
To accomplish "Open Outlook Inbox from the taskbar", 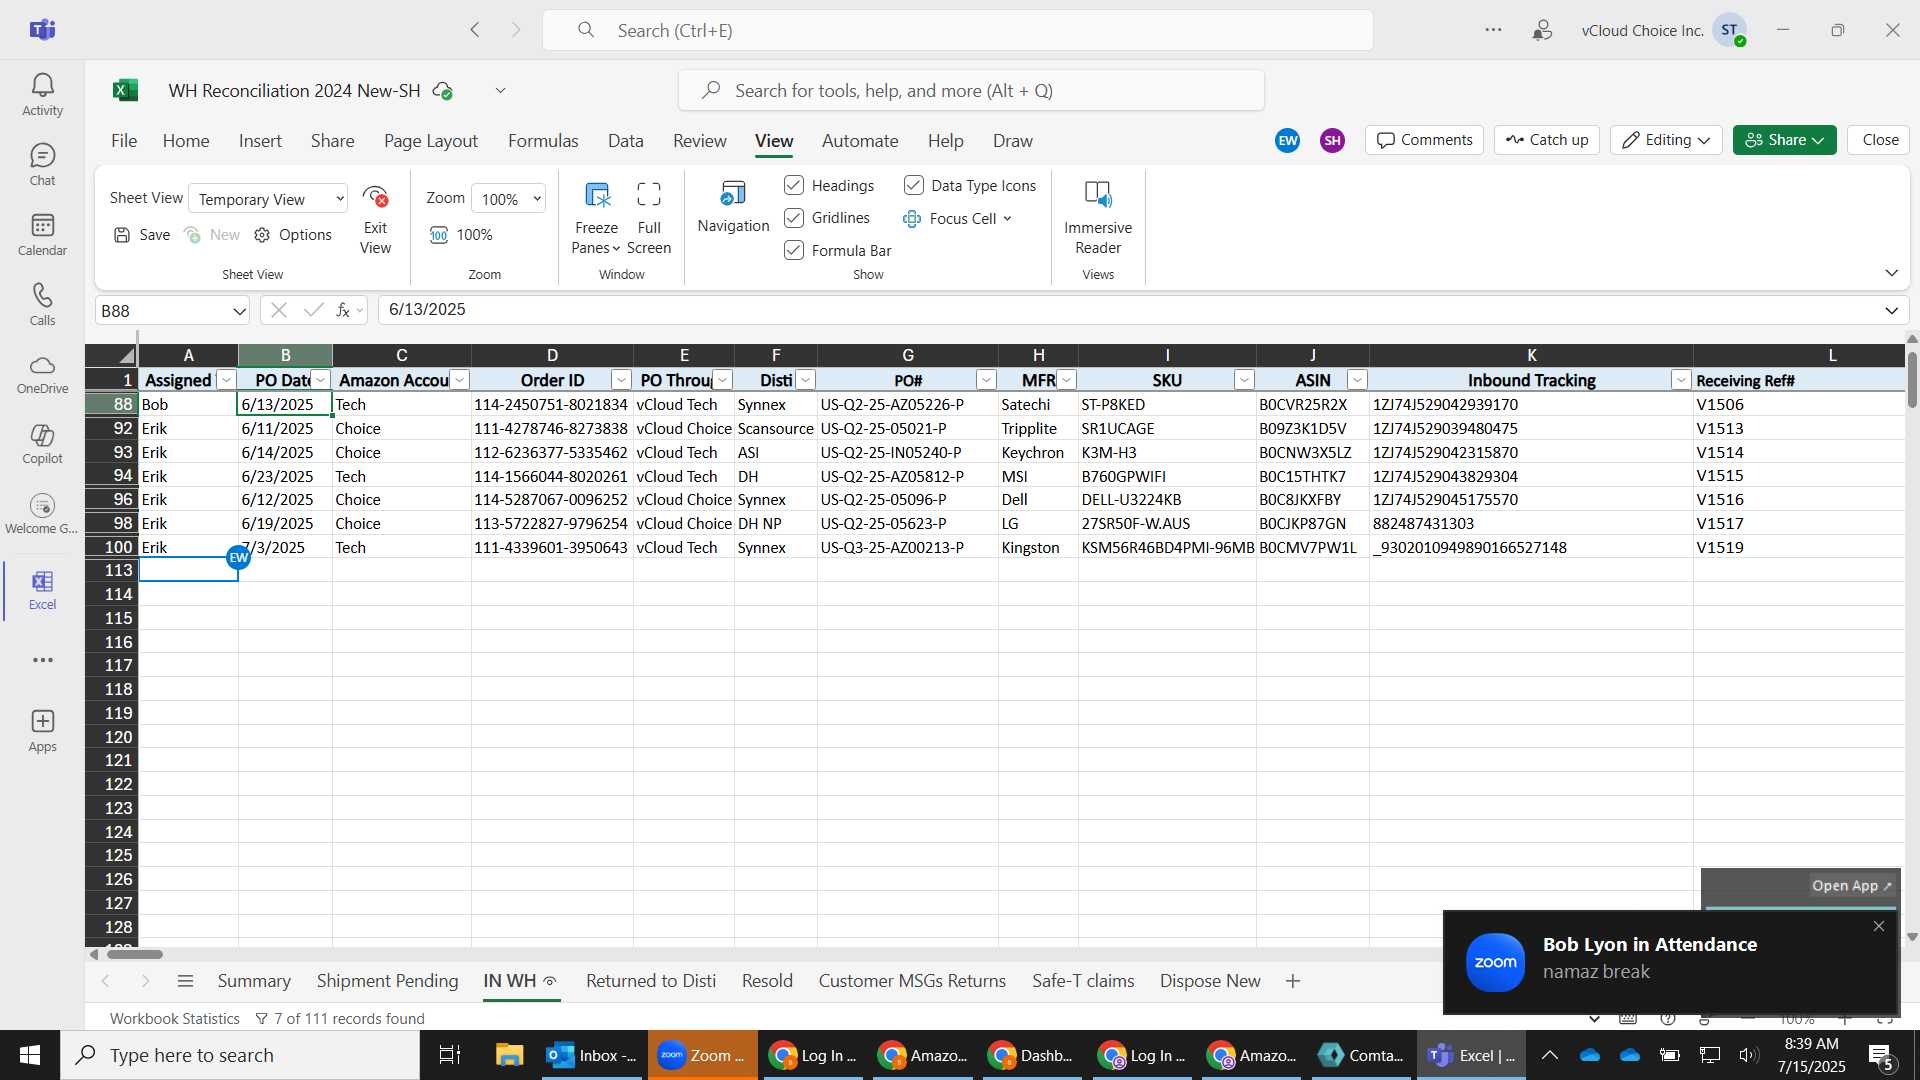I will click(x=592, y=1055).
